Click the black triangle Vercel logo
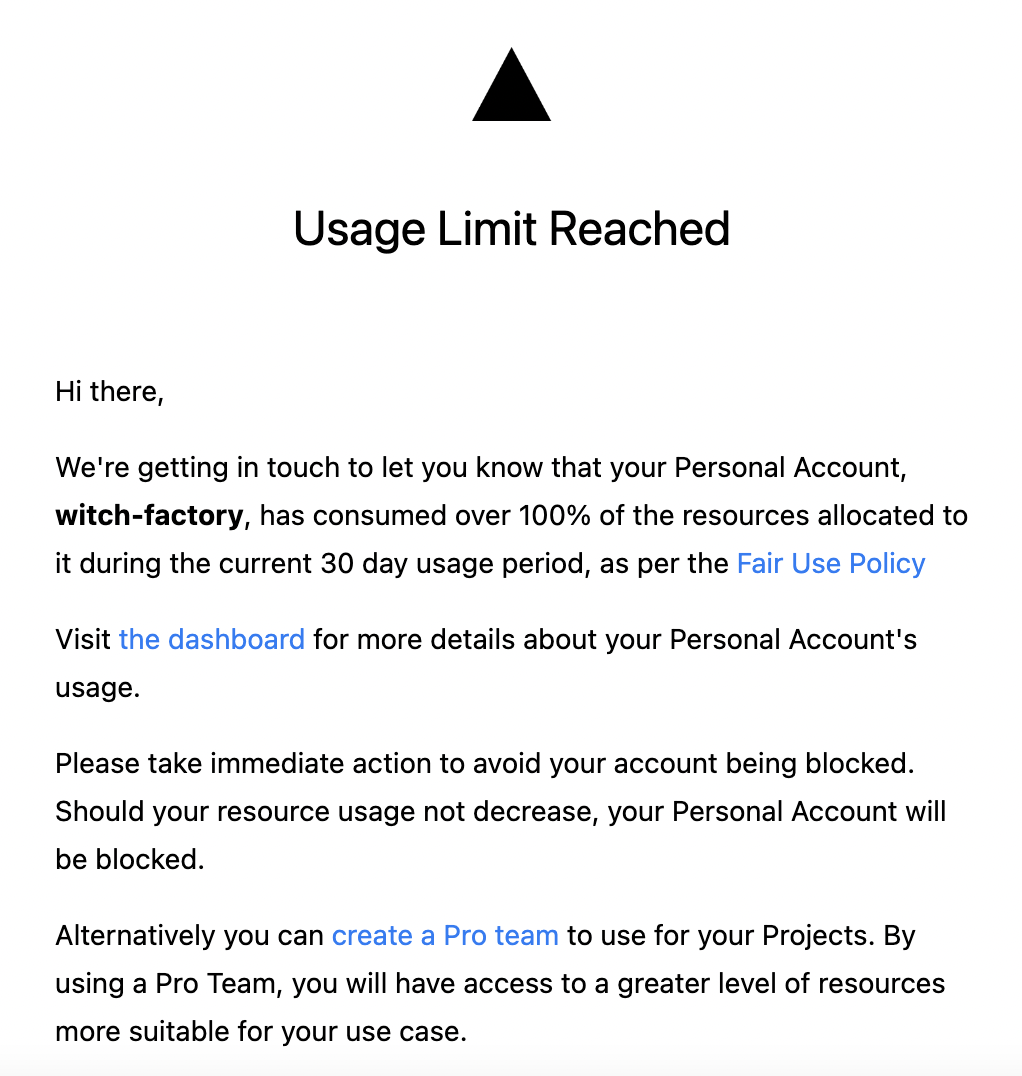The height and width of the screenshot is (1076, 1022). point(511,87)
